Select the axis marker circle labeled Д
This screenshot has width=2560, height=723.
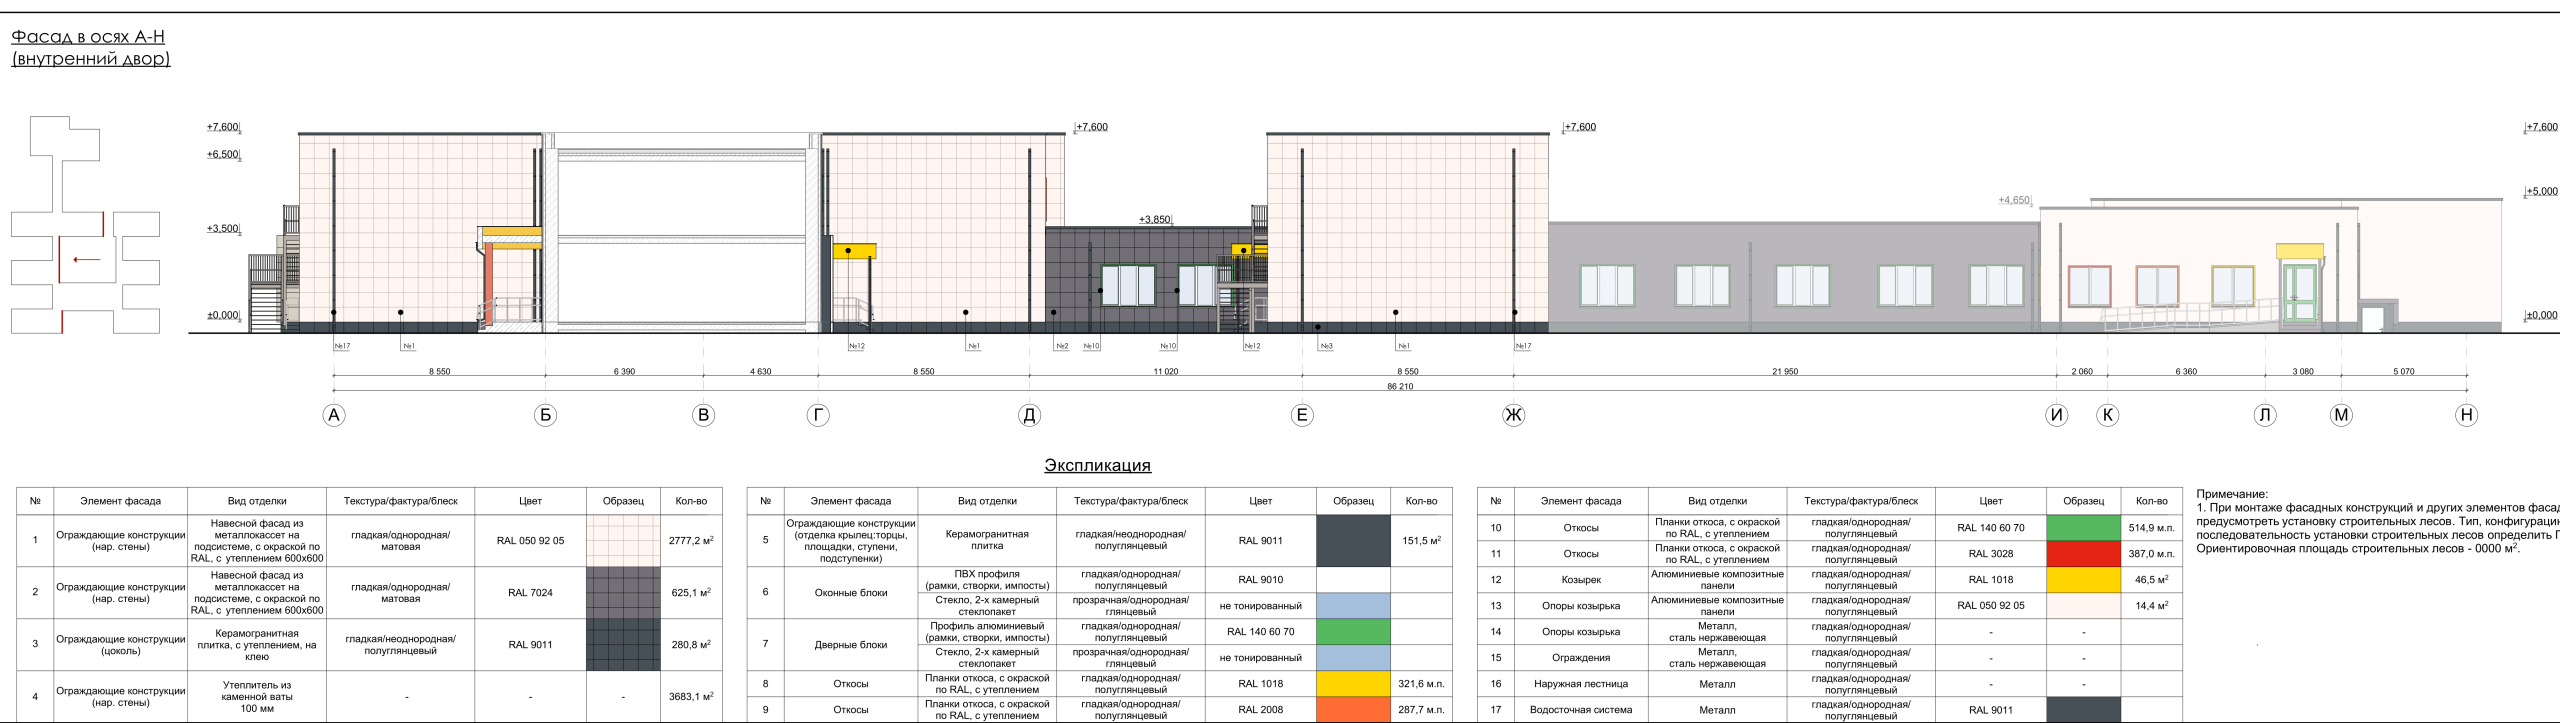pos(1029,415)
